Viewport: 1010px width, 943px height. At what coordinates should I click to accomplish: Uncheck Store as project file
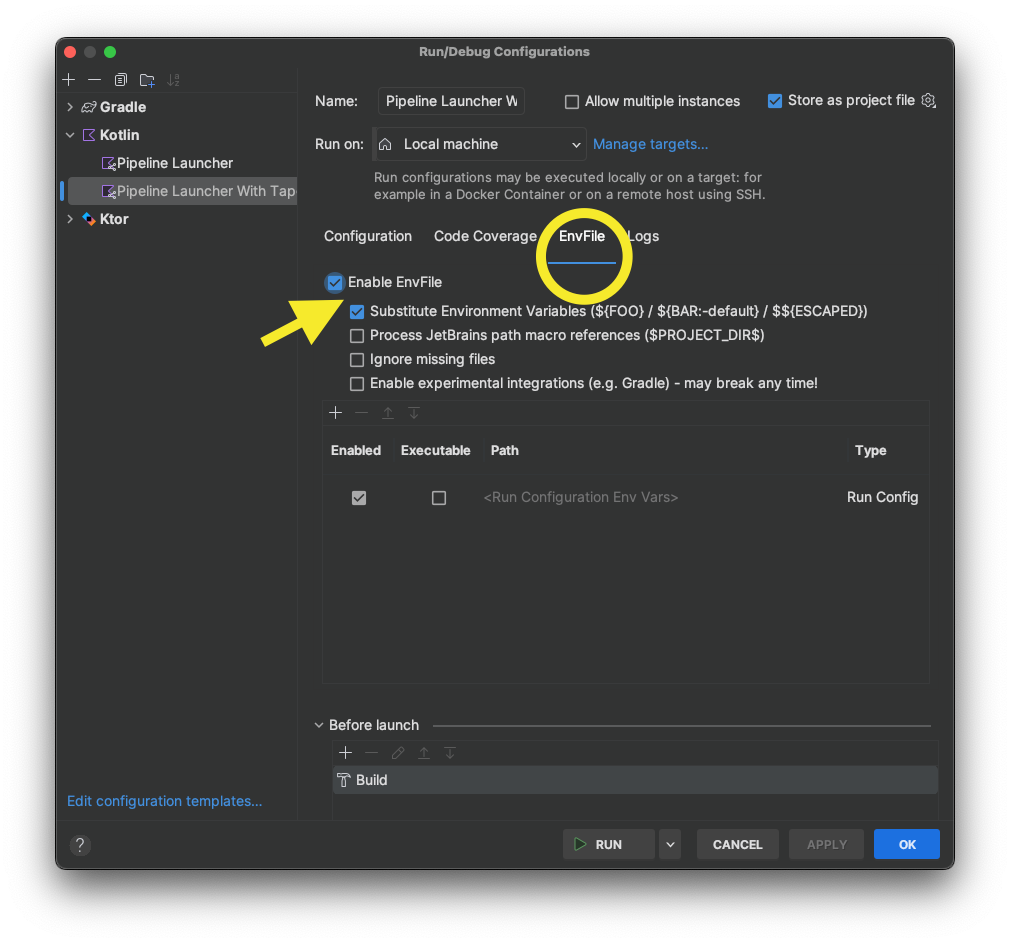click(775, 101)
